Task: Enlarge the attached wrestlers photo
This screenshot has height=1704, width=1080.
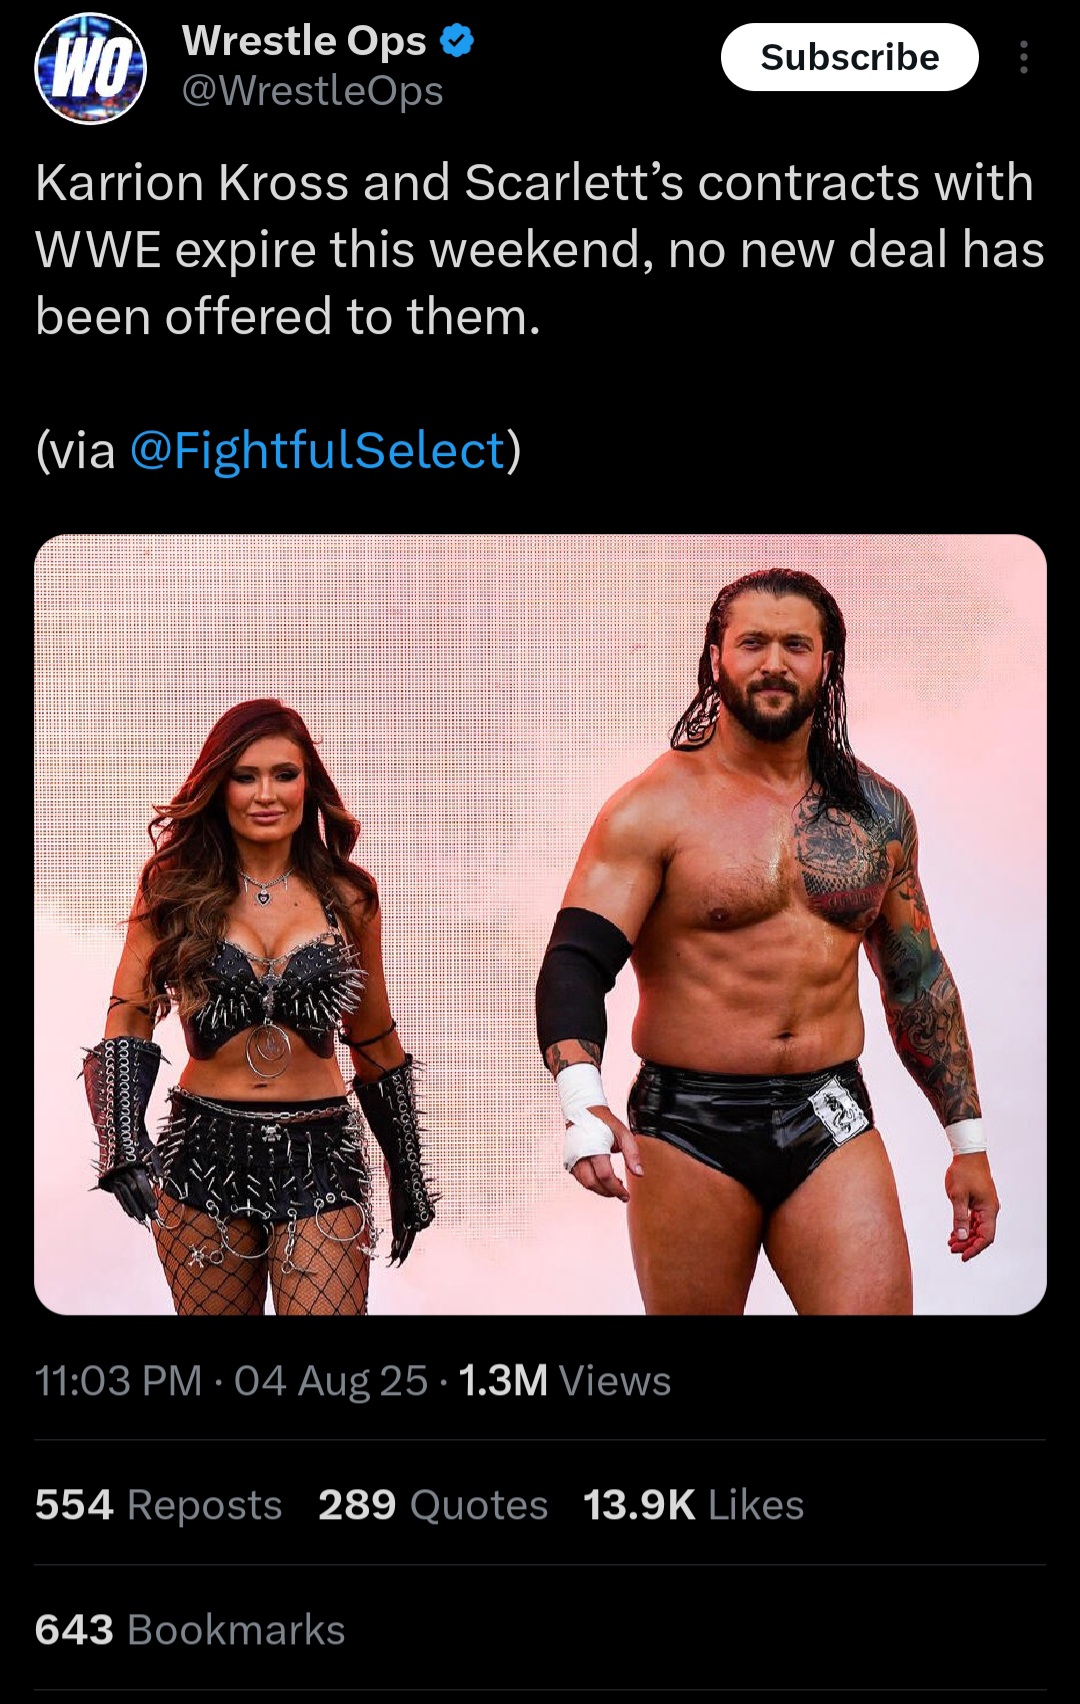Action: point(540,924)
